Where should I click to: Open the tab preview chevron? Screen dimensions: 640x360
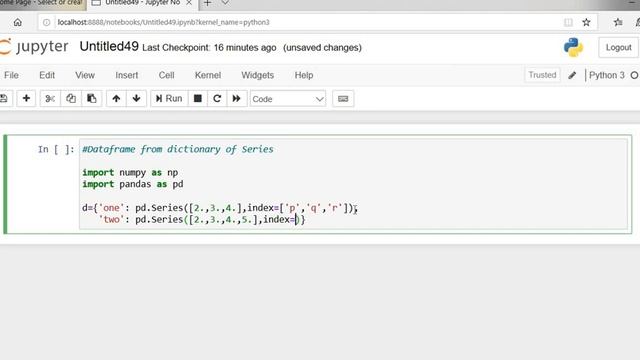tap(225, 3)
